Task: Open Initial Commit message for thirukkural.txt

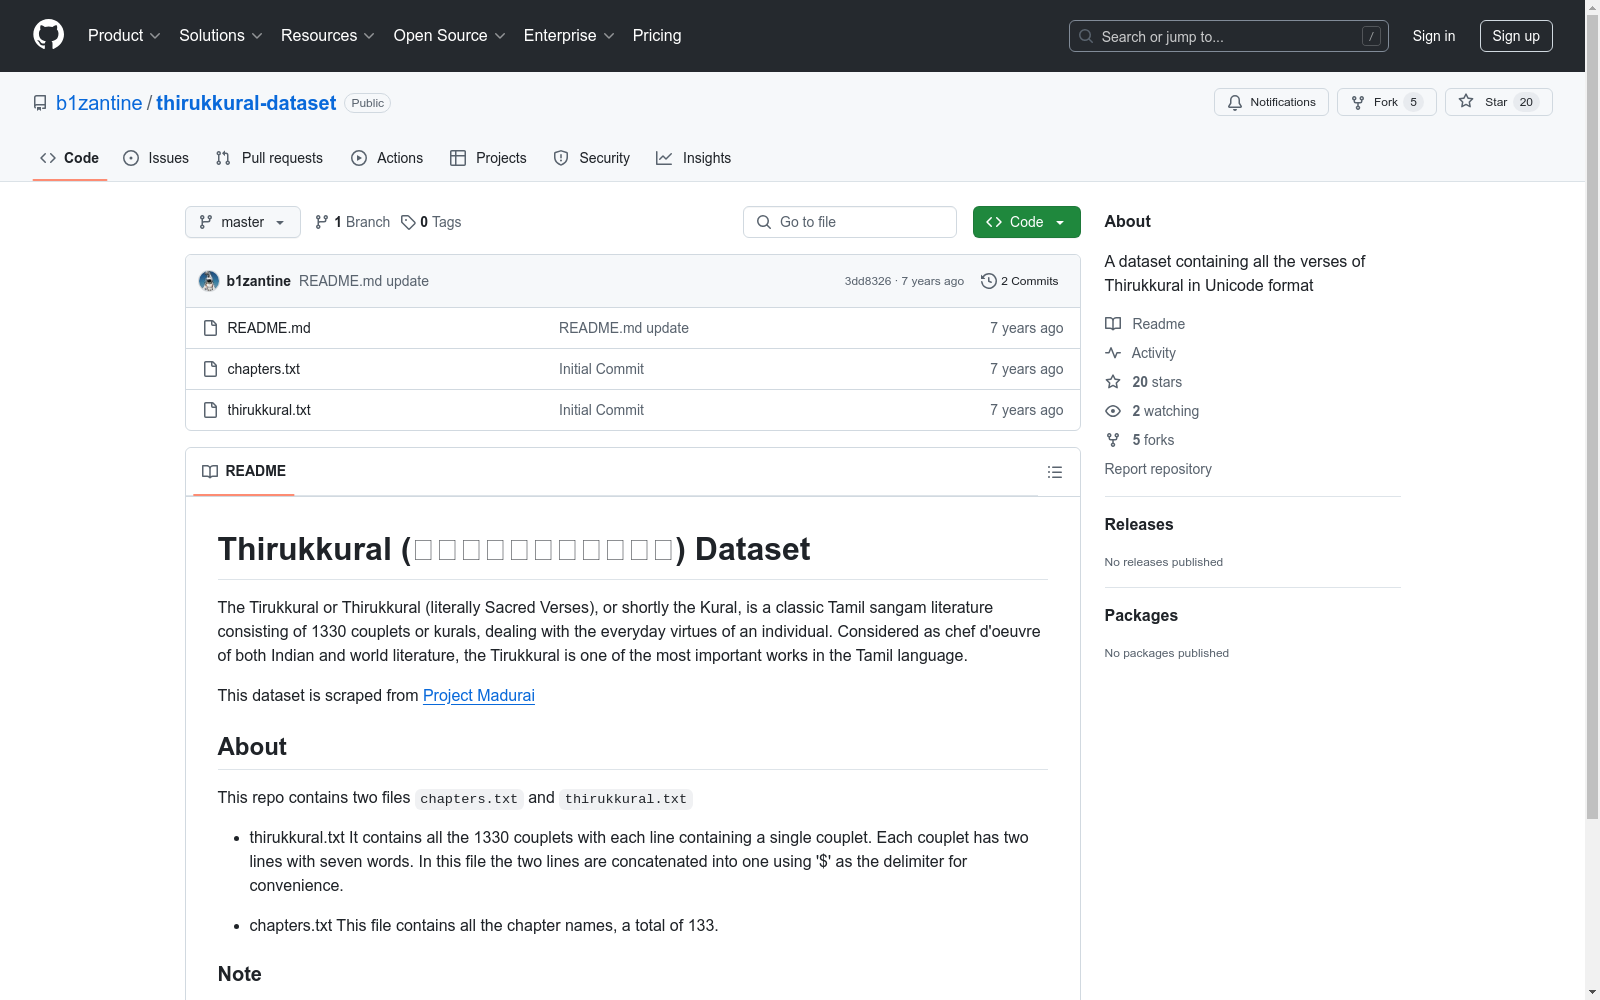Action: pyautogui.click(x=601, y=410)
